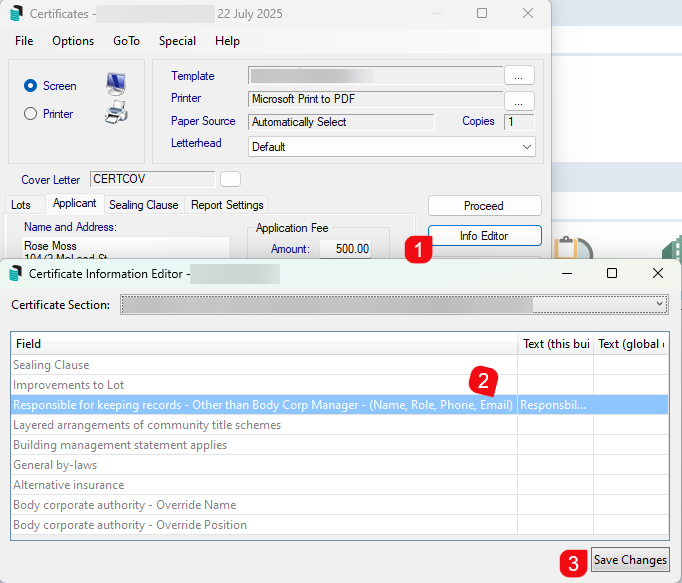Viewport: 682px width, 583px height.
Task: Open the Options menu
Action: coord(73,41)
